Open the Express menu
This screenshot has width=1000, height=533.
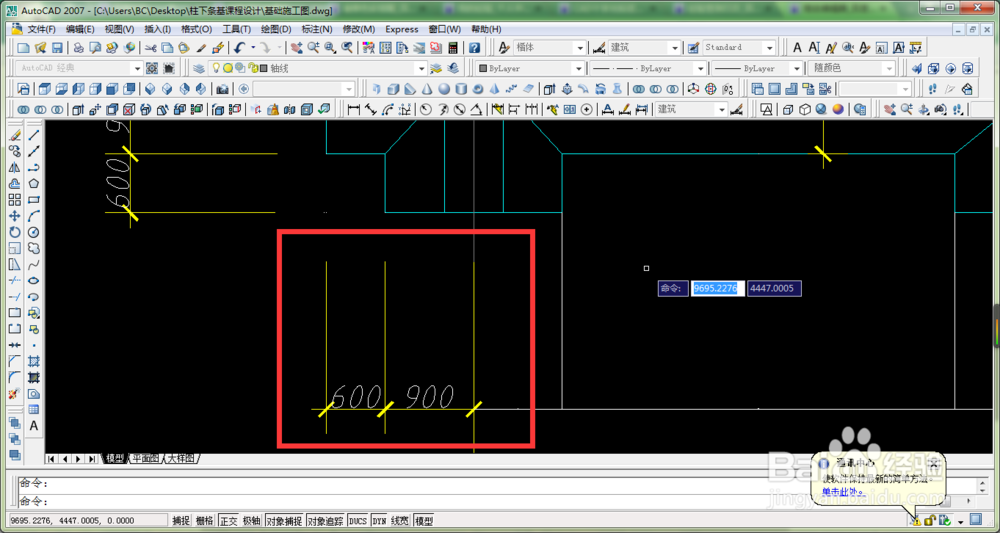click(x=402, y=29)
